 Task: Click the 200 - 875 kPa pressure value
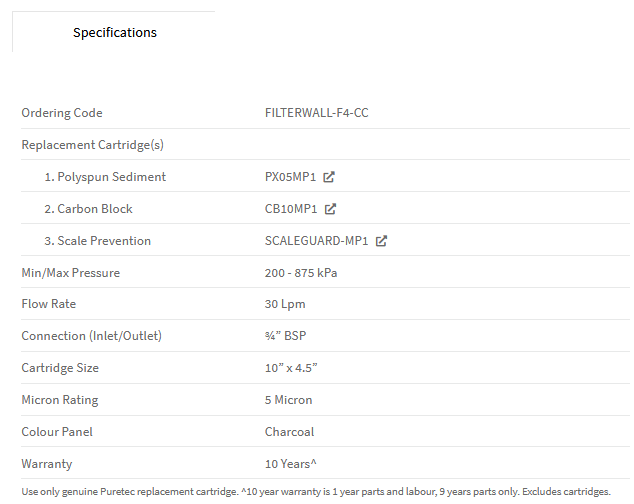(x=301, y=273)
